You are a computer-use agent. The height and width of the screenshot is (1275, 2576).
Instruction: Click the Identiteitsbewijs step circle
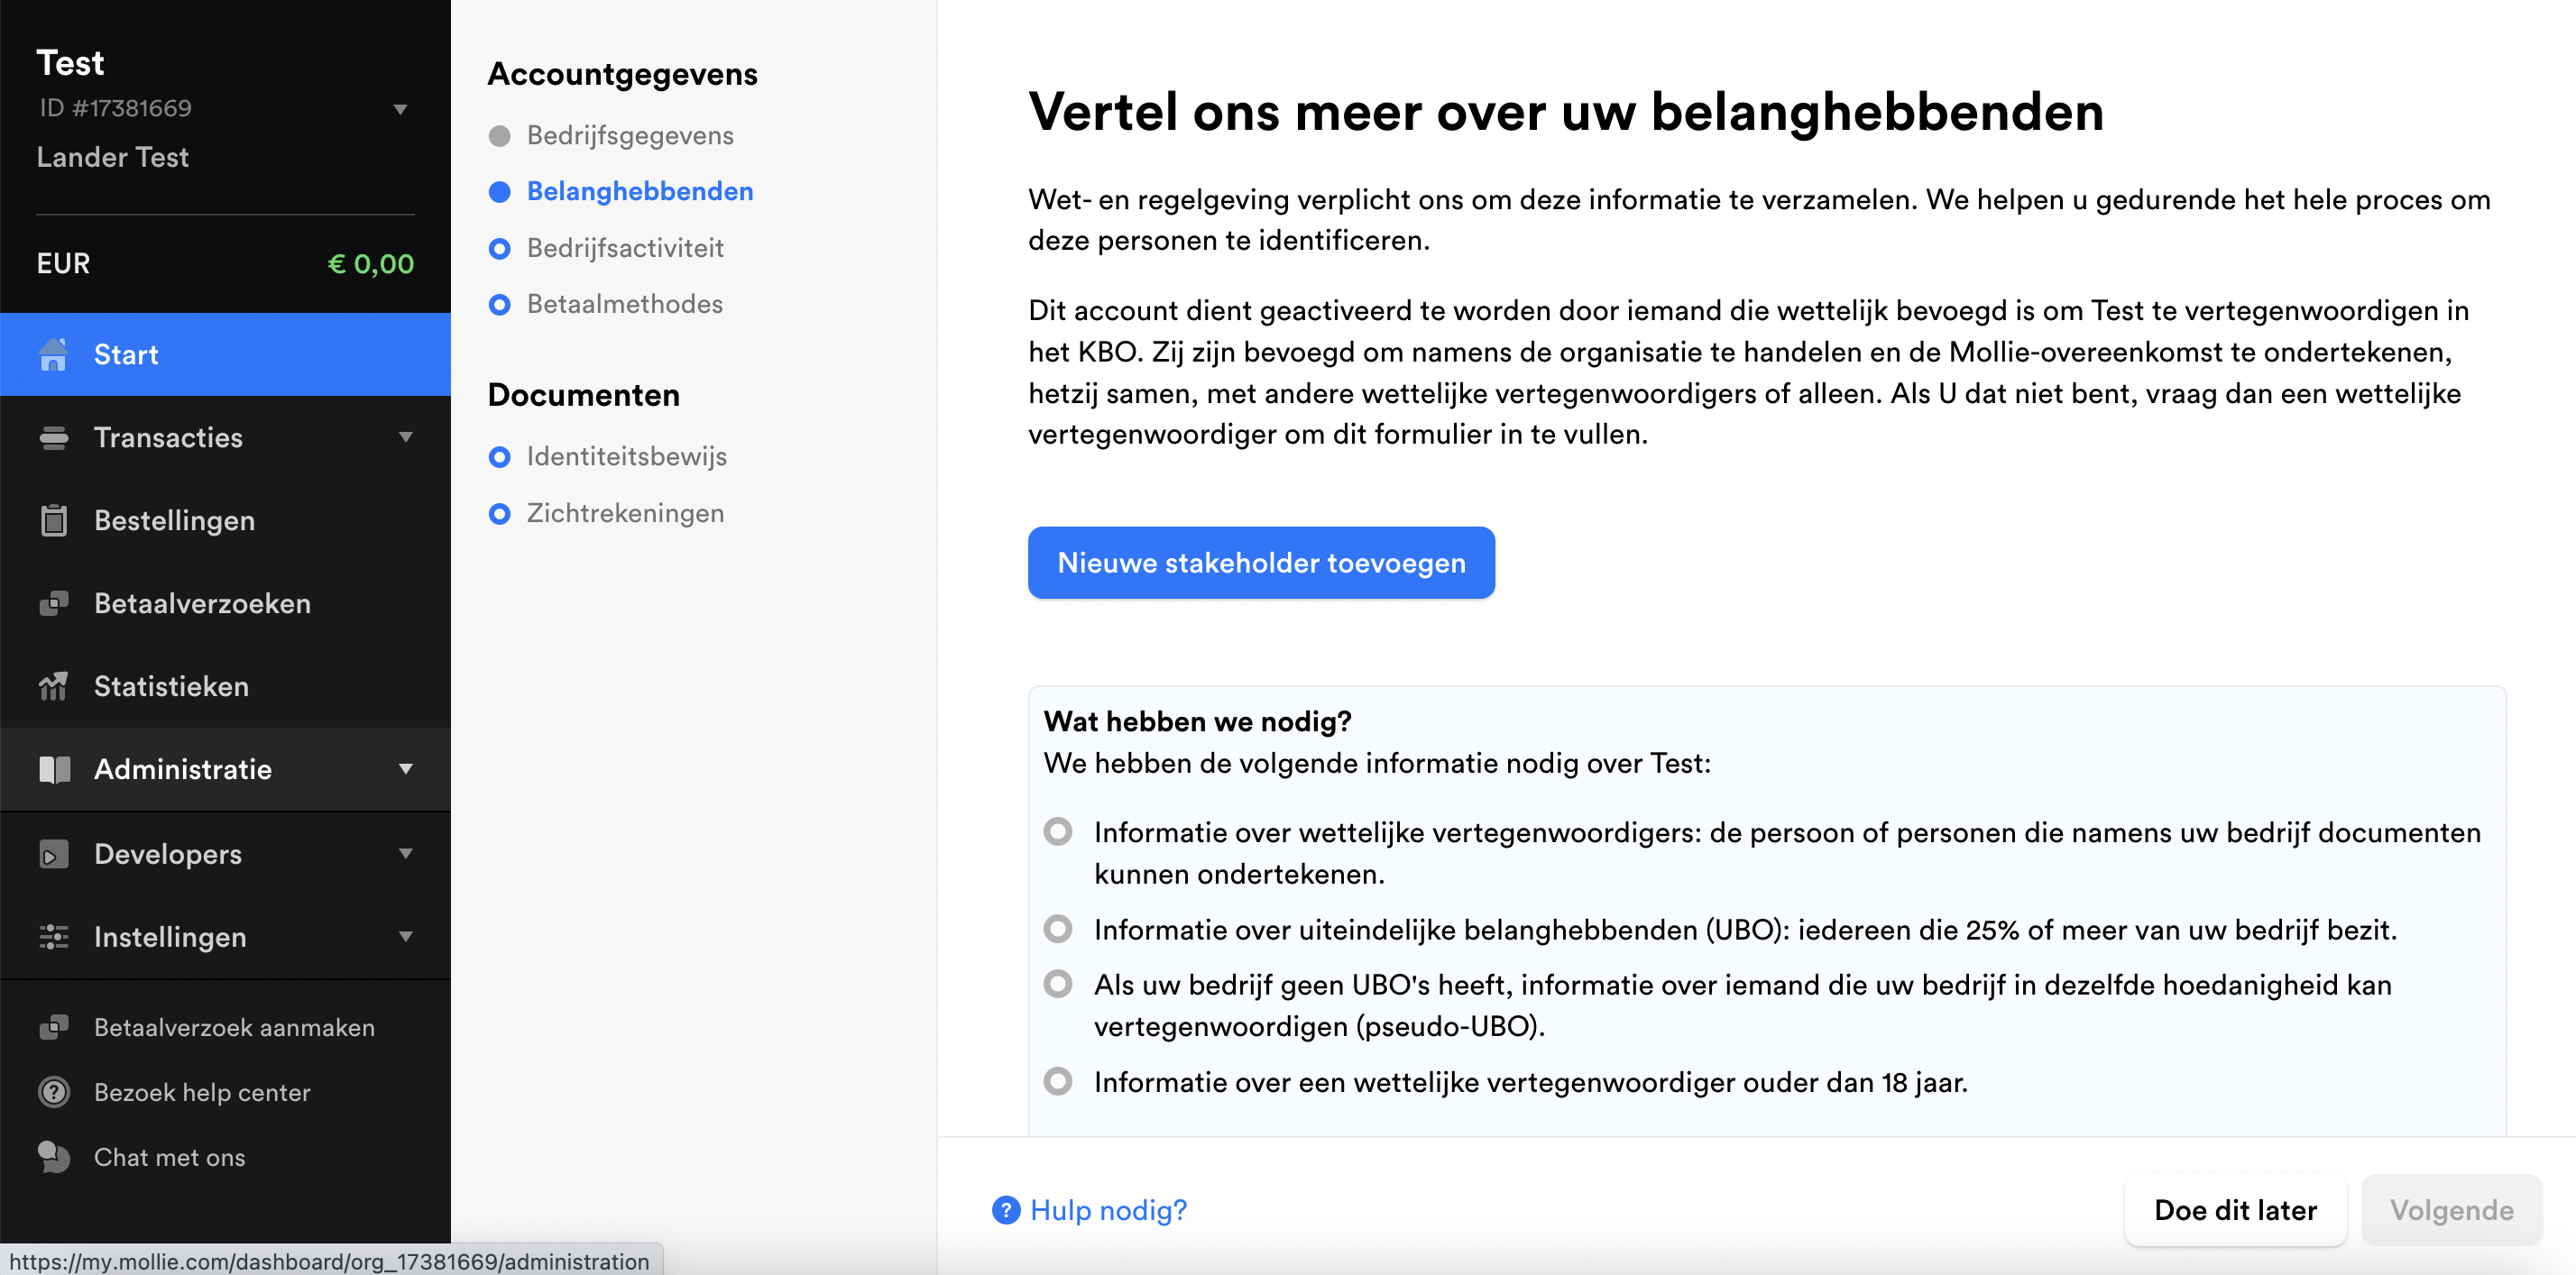coord(500,457)
